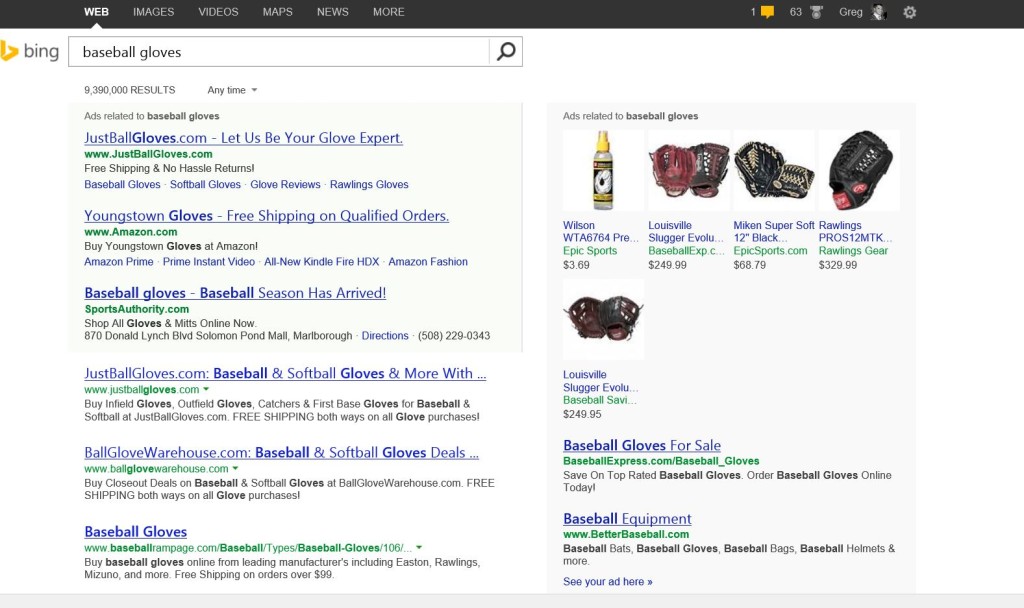Click Greg's profile avatar
The width and height of the screenshot is (1024, 608).
pyautogui.click(x=878, y=12)
